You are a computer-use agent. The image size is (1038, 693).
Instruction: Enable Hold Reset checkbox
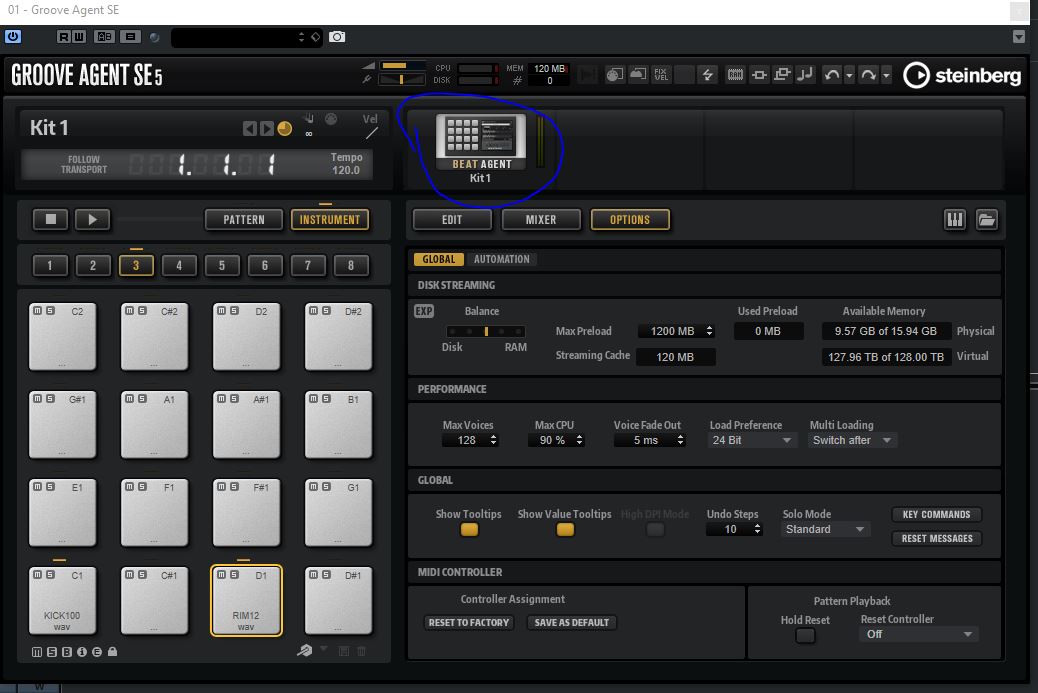point(805,636)
